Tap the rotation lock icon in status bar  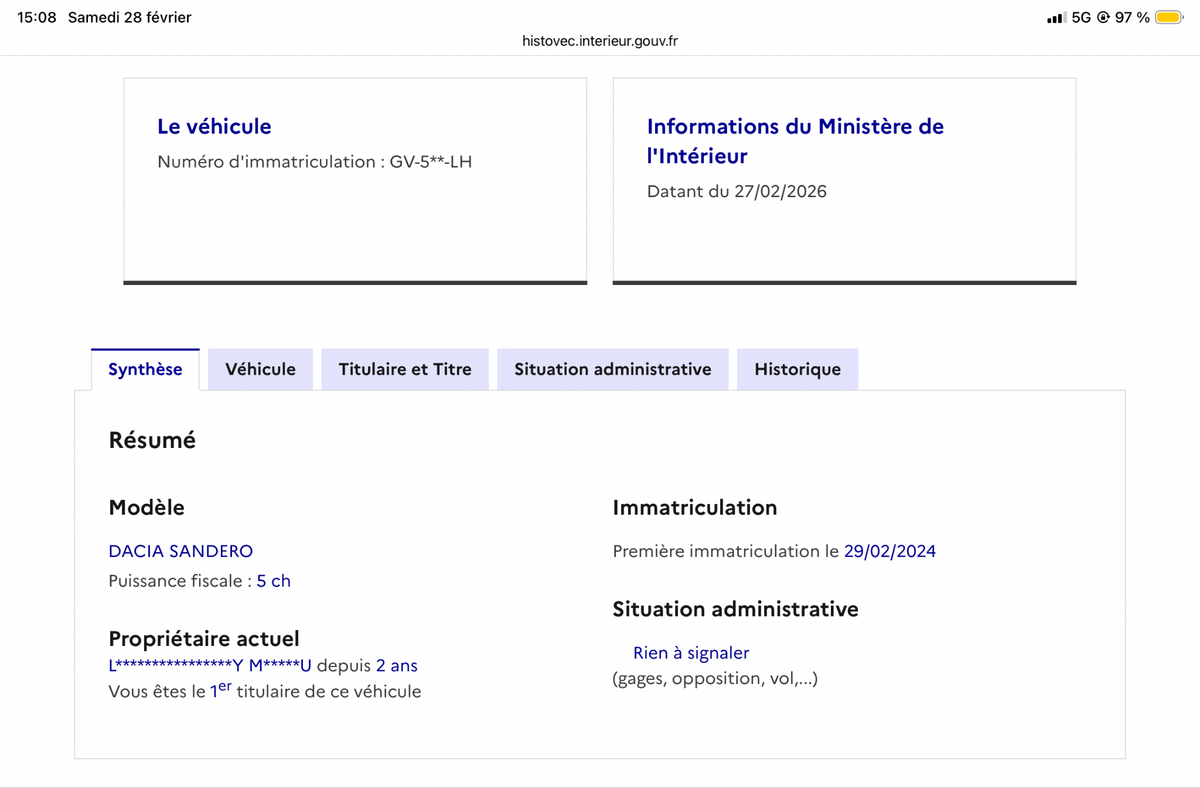coord(1103,18)
